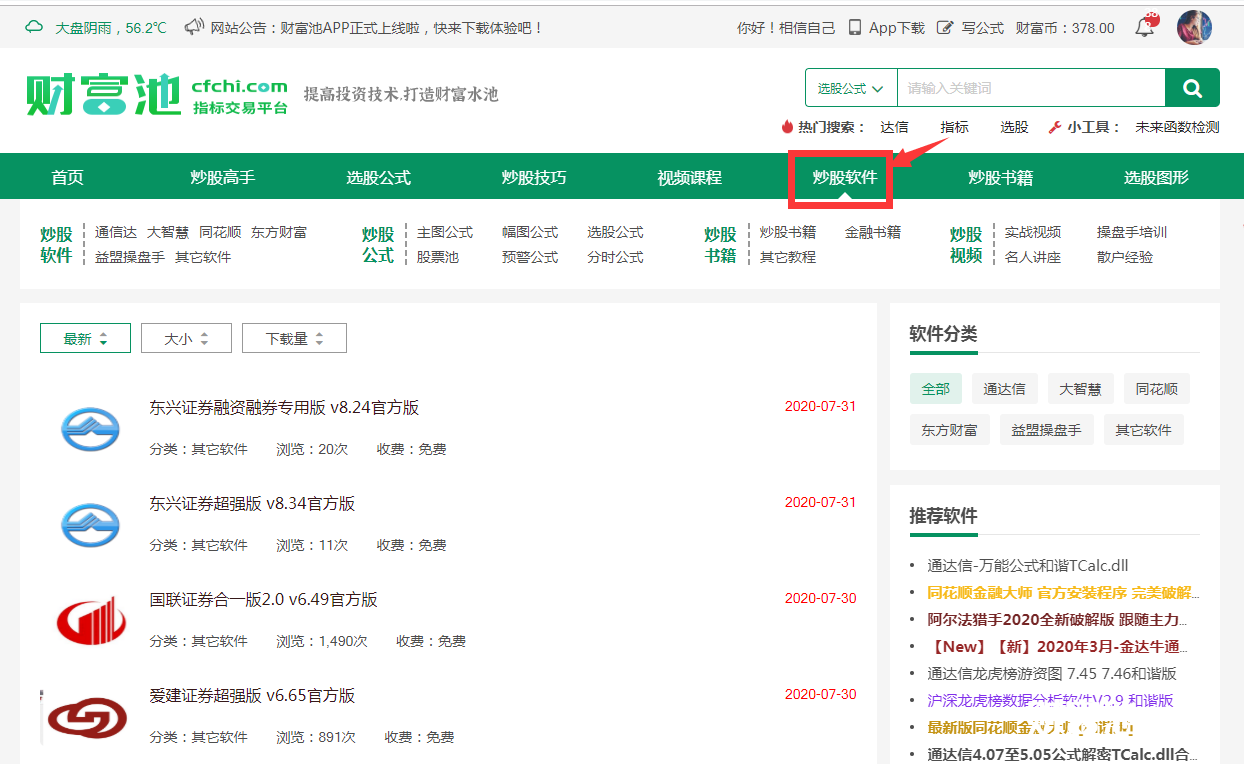Open the 未来函数检测 tool

pyautogui.click(x=1177, y=127)
